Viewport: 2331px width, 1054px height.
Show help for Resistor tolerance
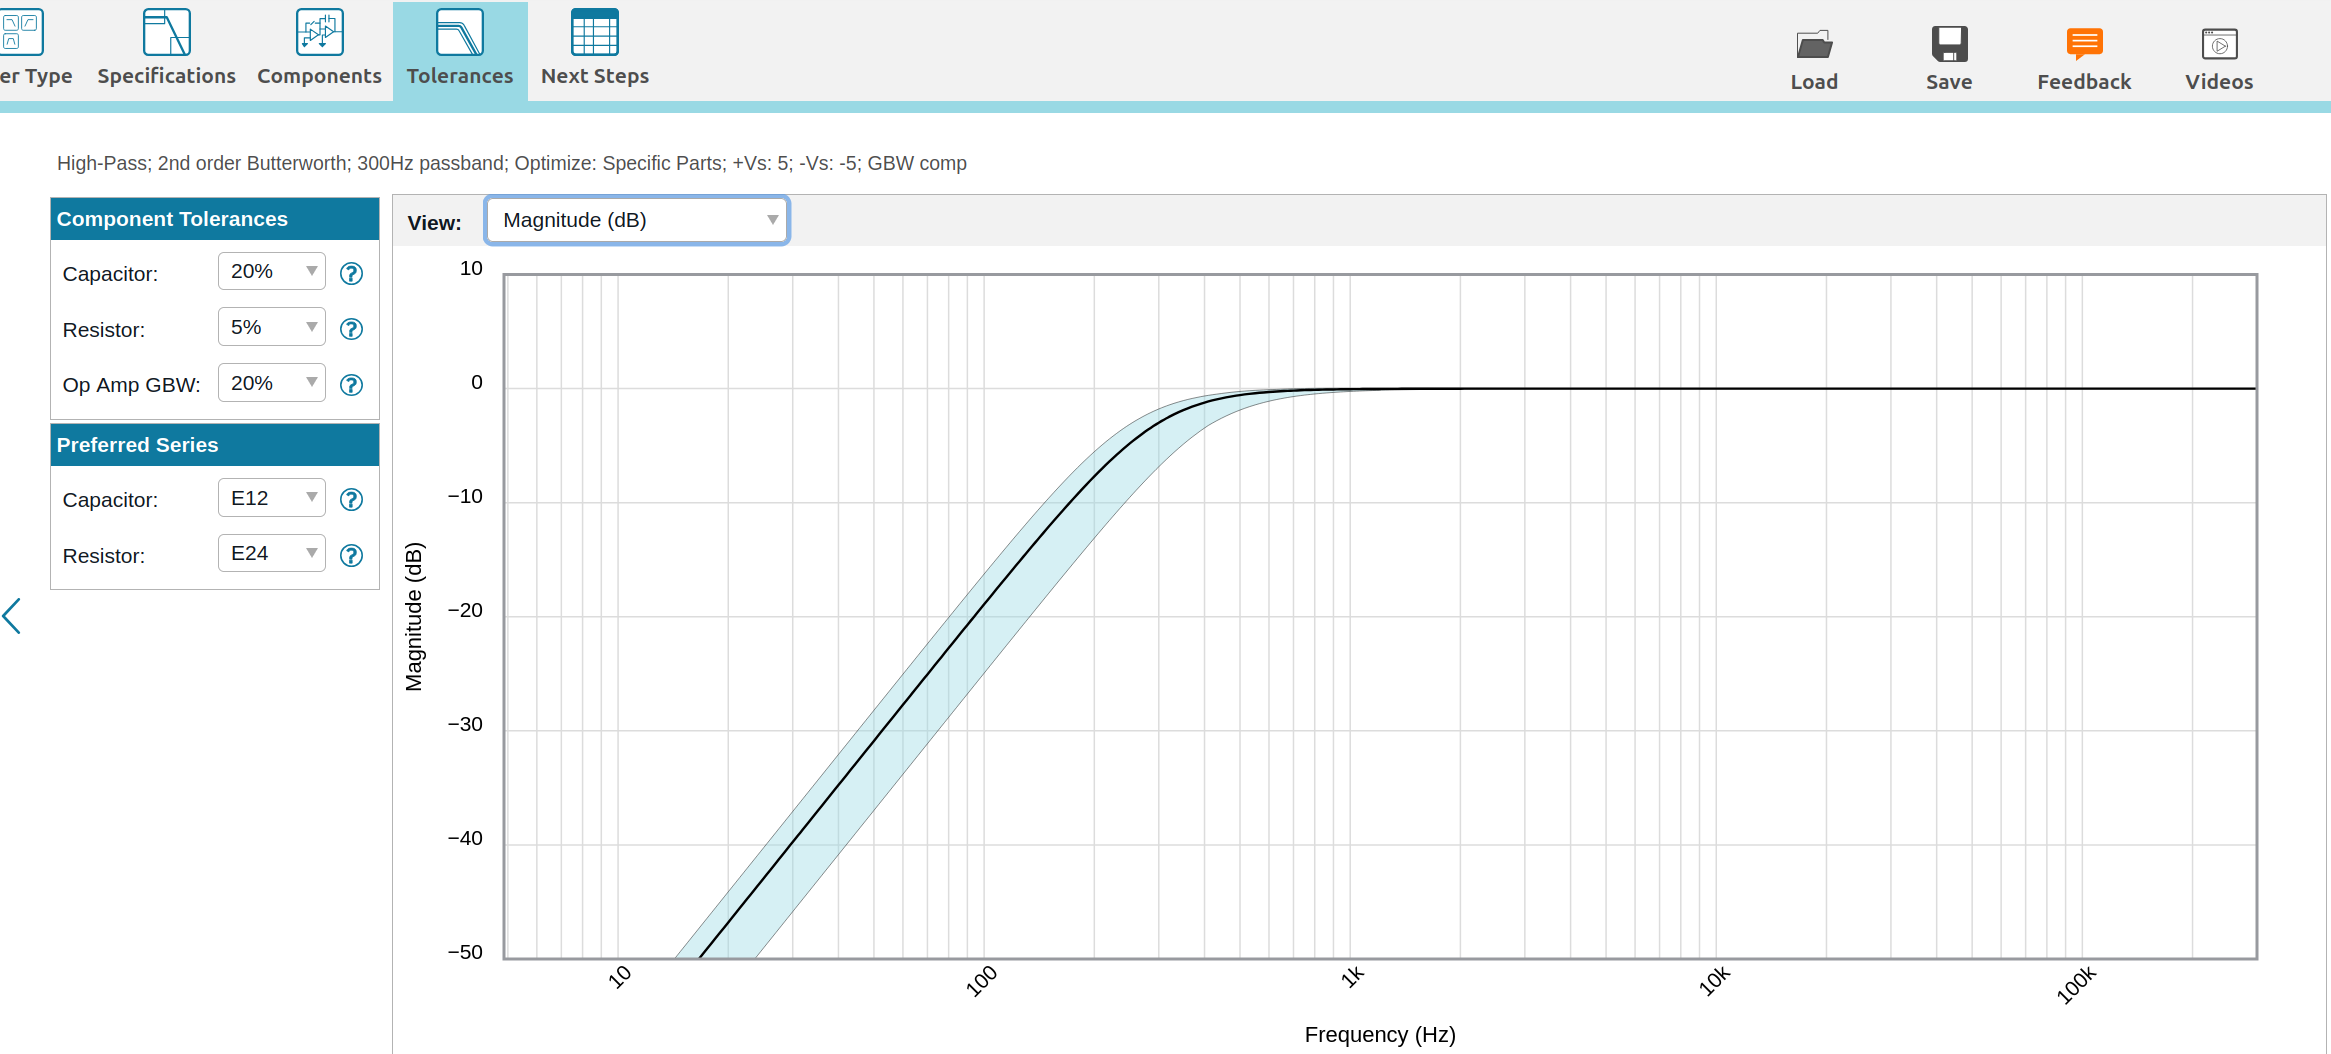tap(351, 329)
